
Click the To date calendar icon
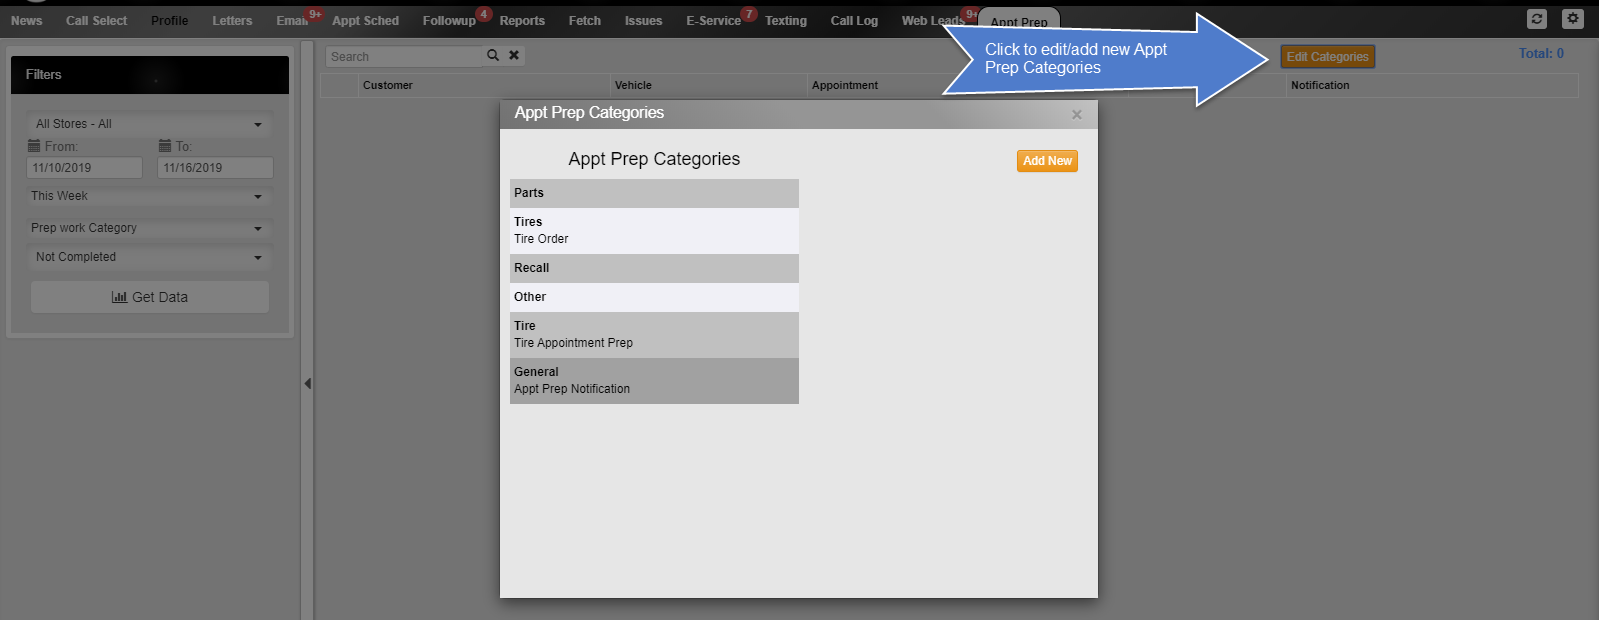165,146
